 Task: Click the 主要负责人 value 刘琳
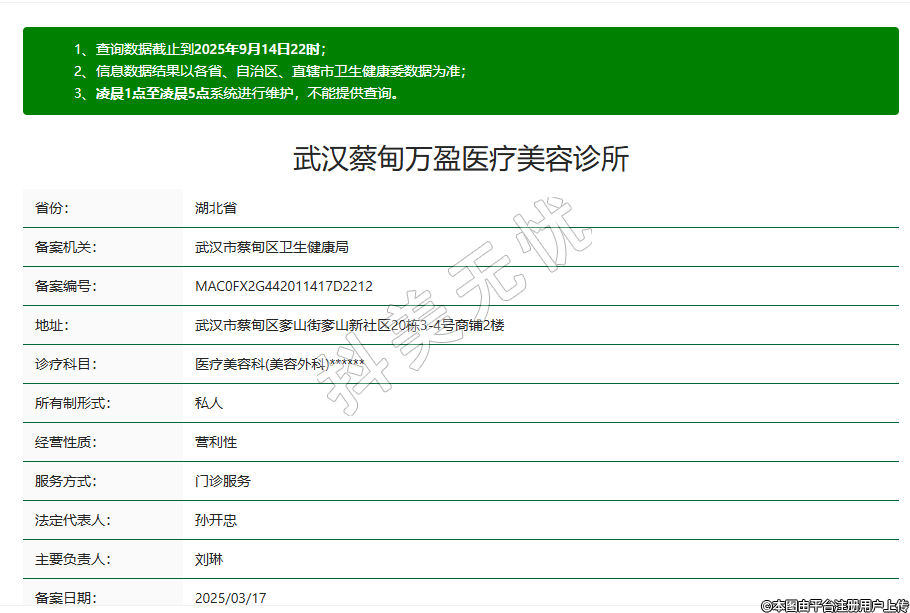click(x=209, y=559)
